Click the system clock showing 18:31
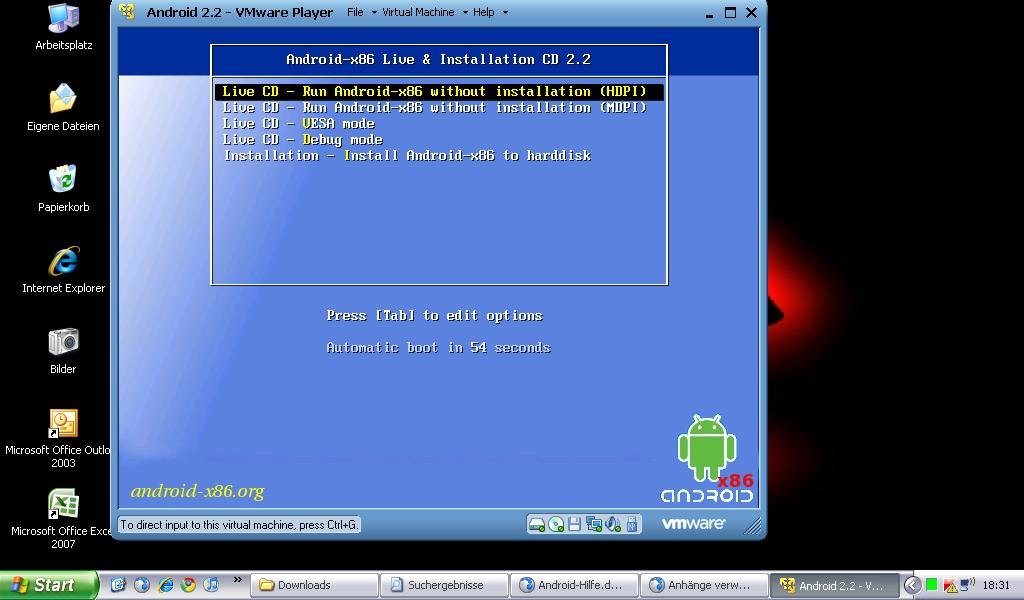The image size is (1024, 600). pyautogui.click(x=997, y=585)
